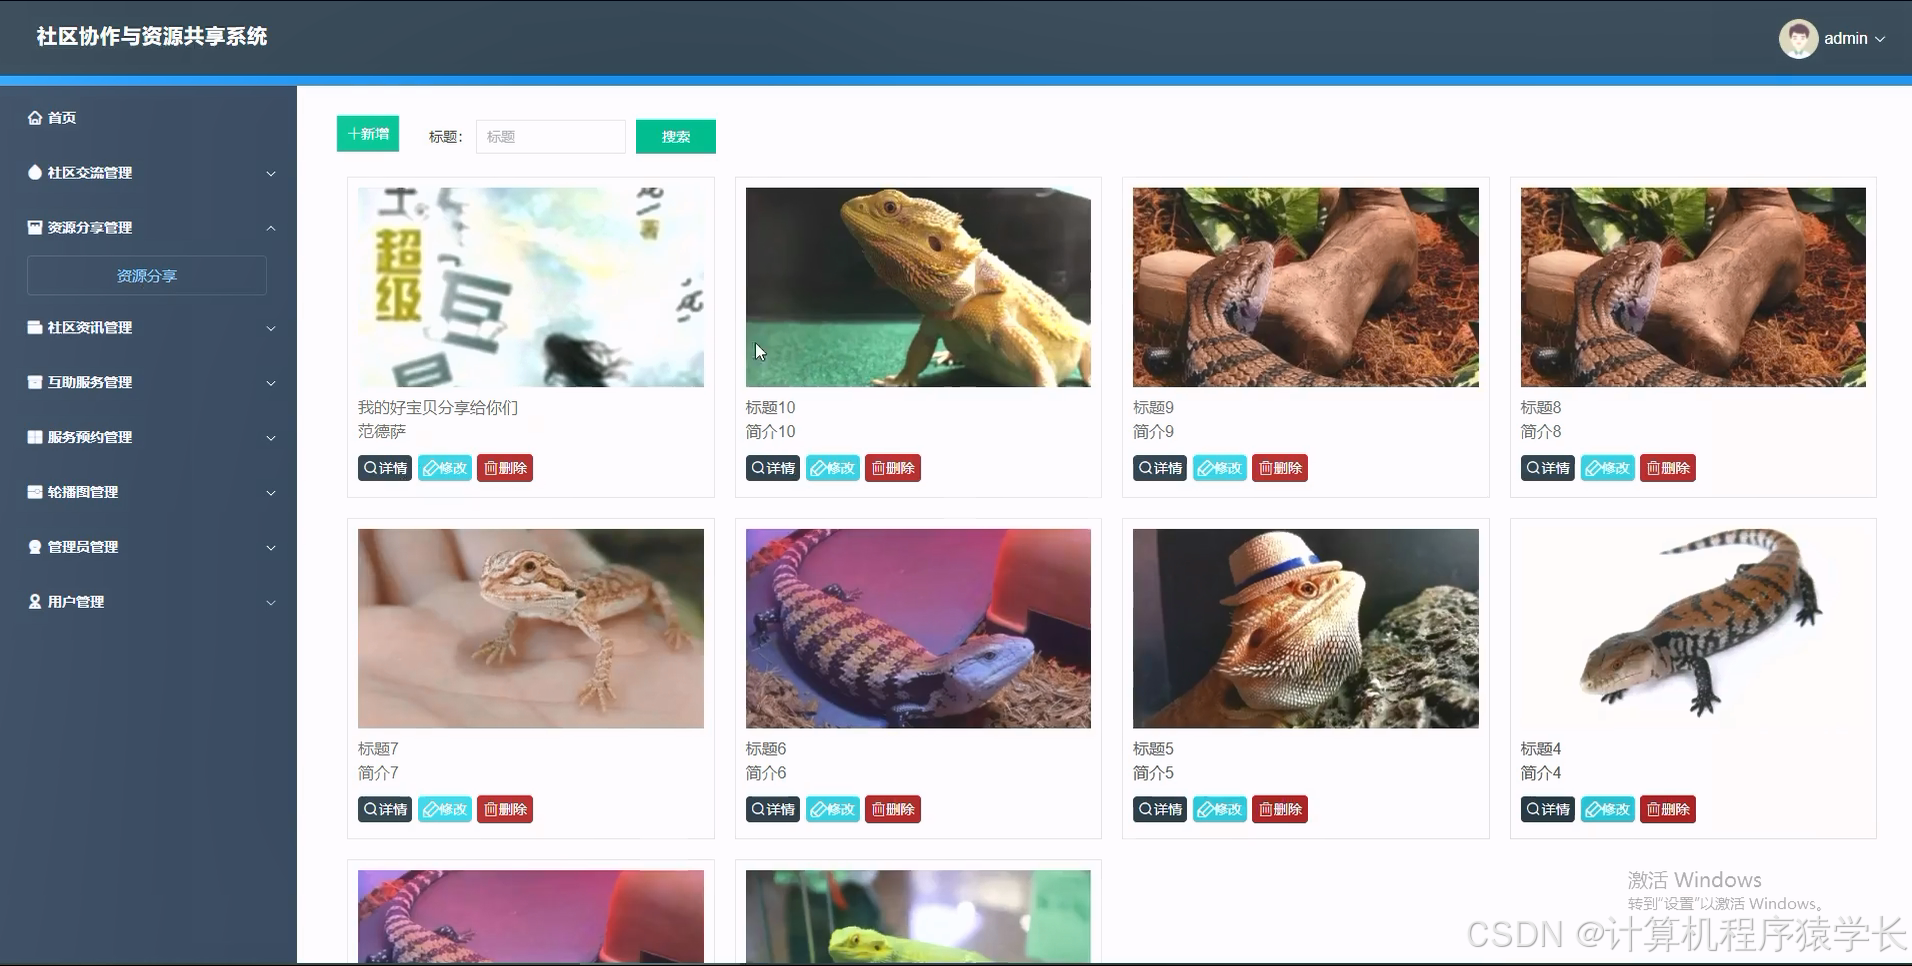Click the 轮播图管理 sidebar icon

(x=35, y=493)
